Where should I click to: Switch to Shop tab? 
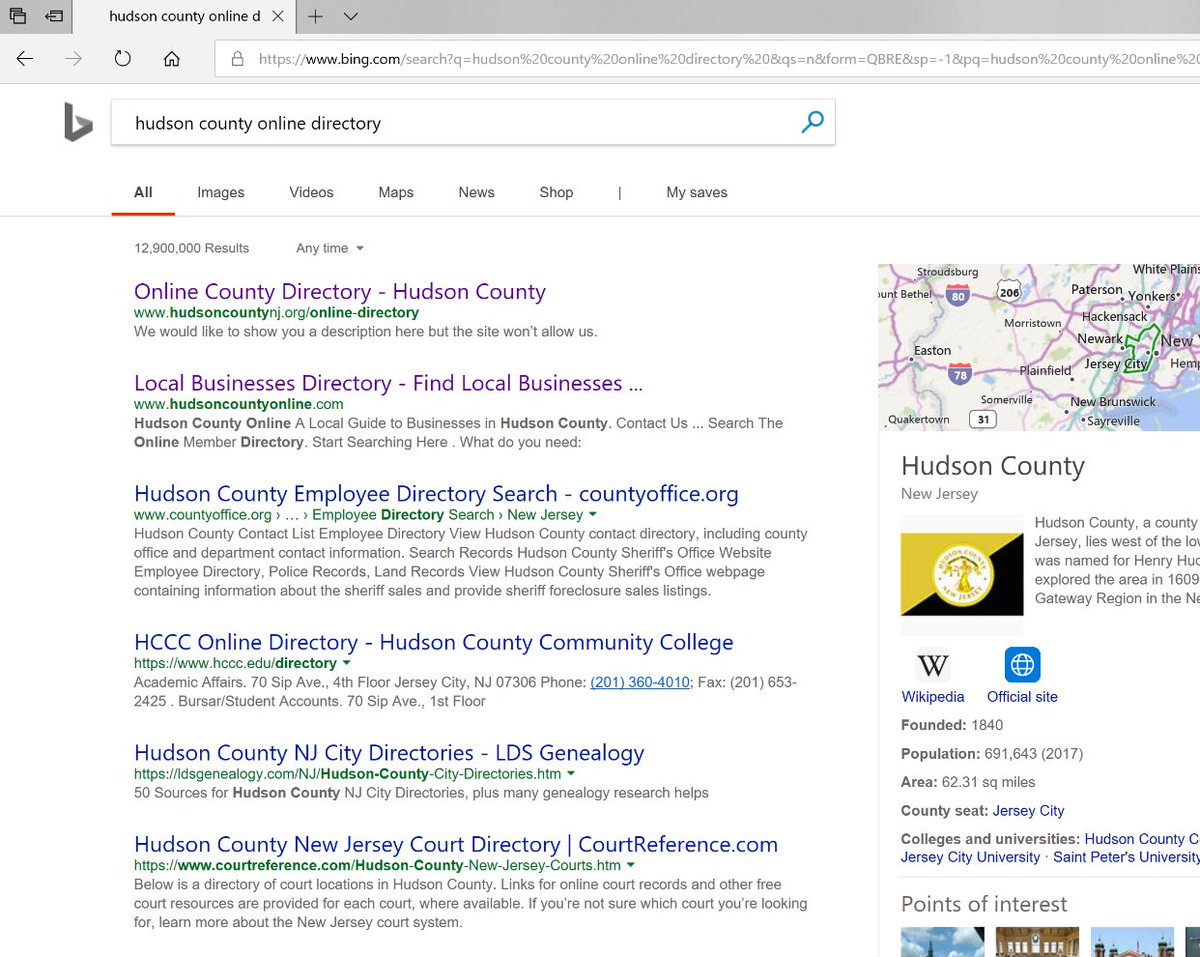[556, 192]
